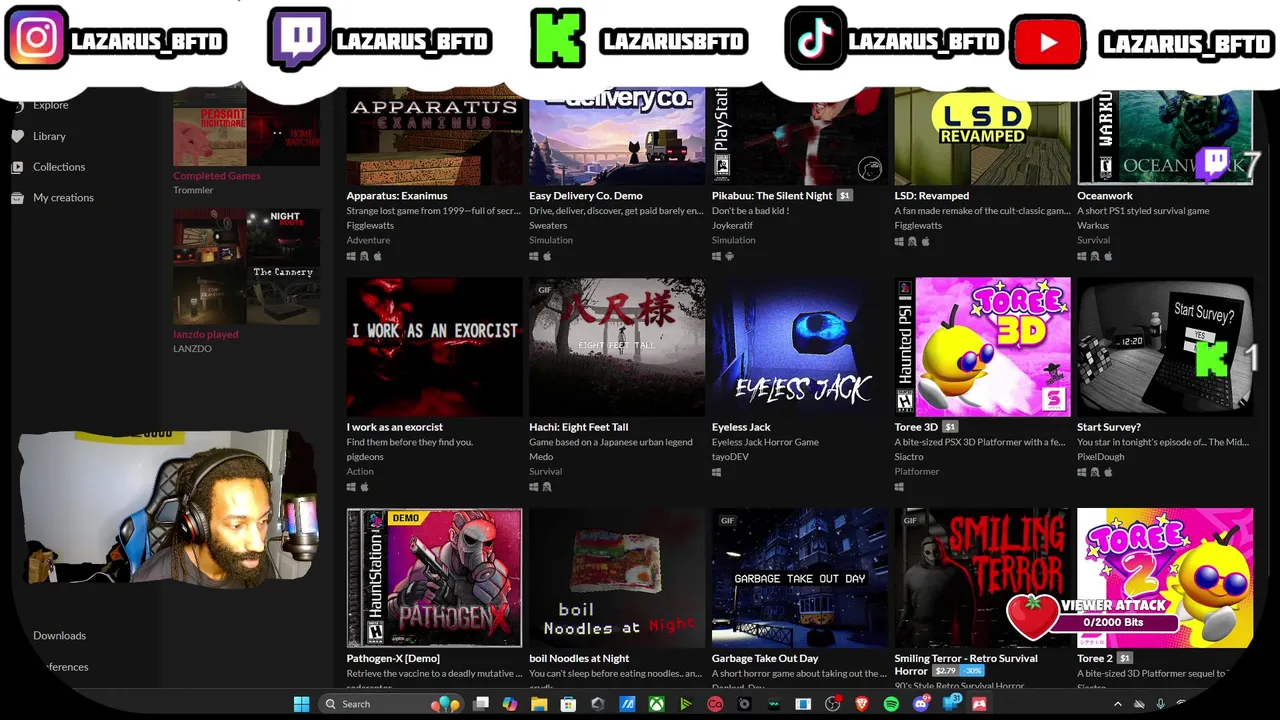Click Simulation genre under Easy Delivery Co.

(551, 240)
